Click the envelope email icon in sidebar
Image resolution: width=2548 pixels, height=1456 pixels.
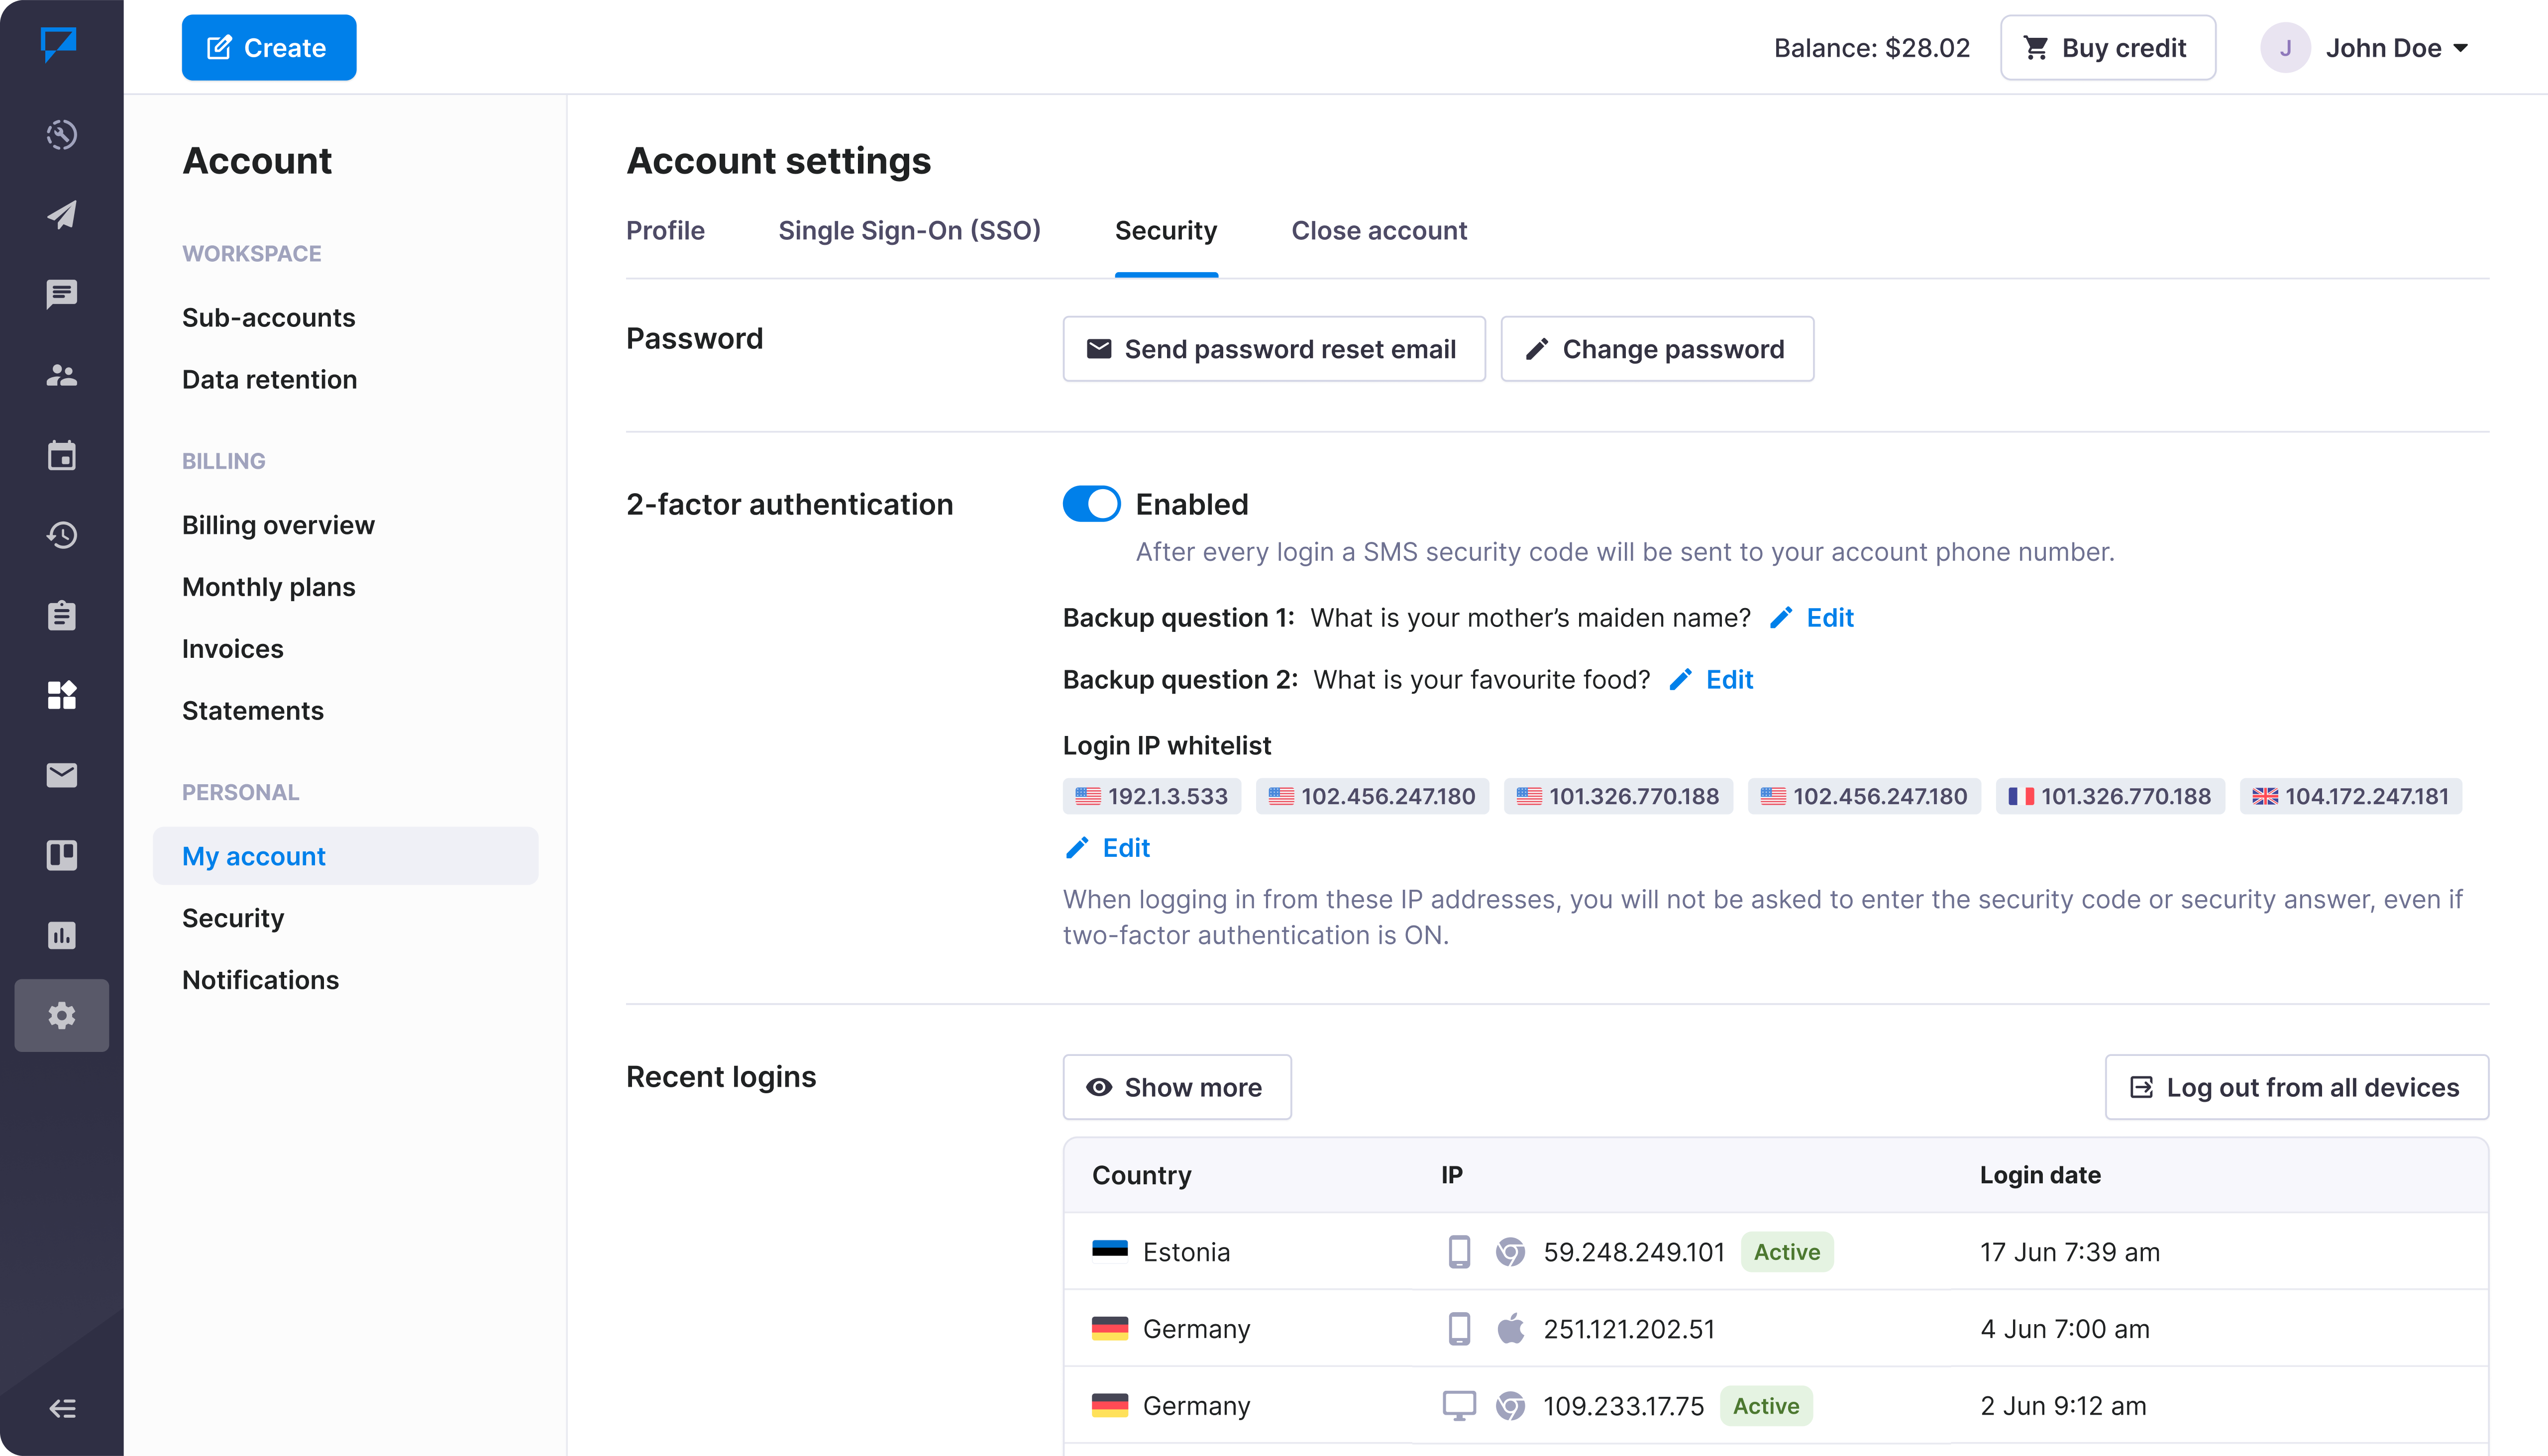point(62,775)
